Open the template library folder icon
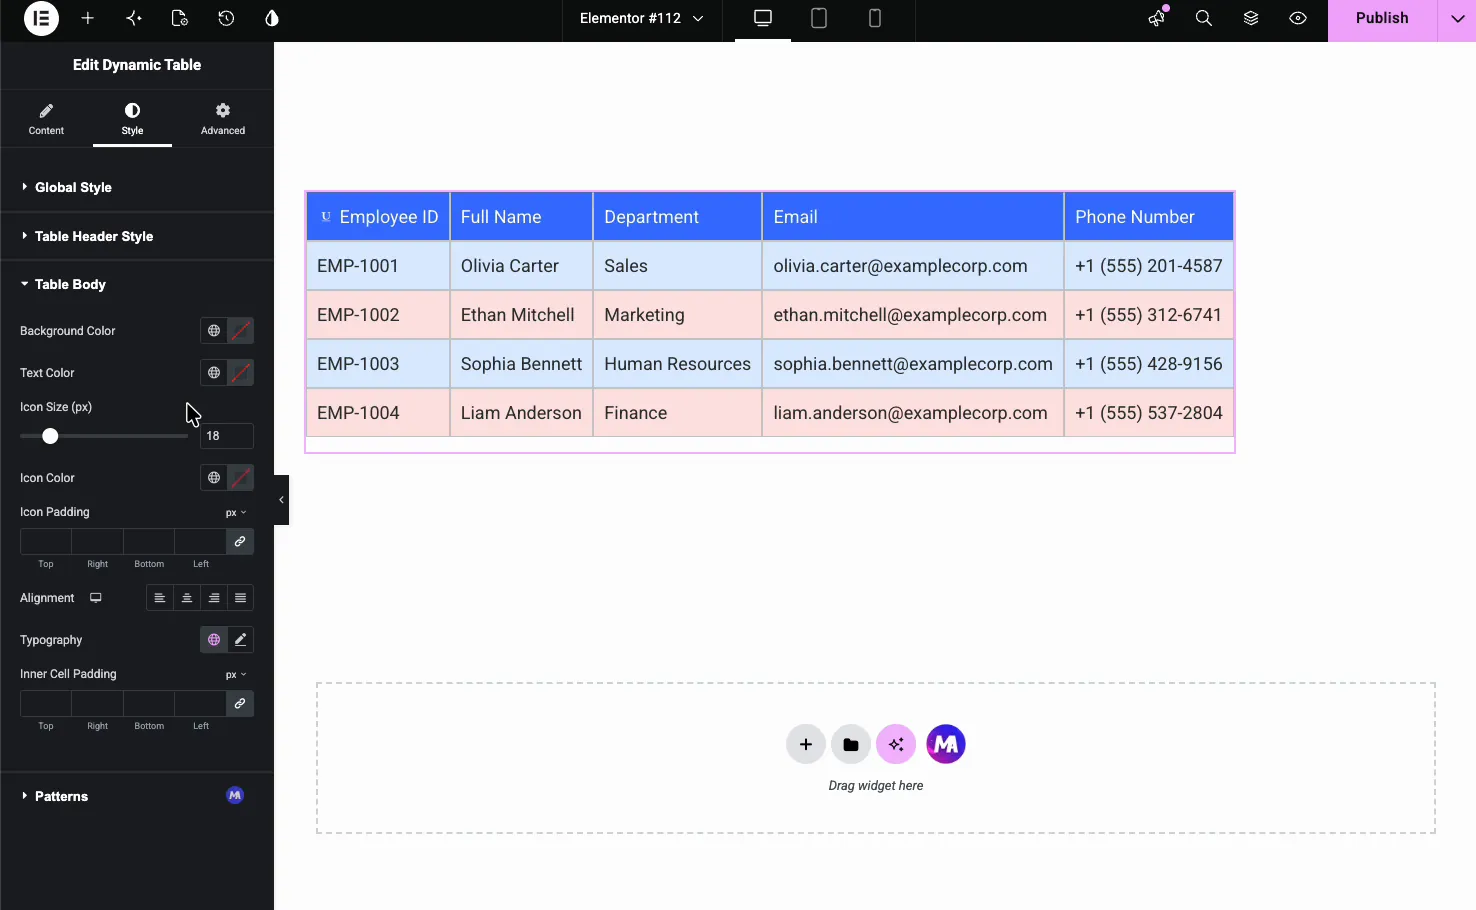Screen dimensions: 1476x910 click(x=851, y=744)
